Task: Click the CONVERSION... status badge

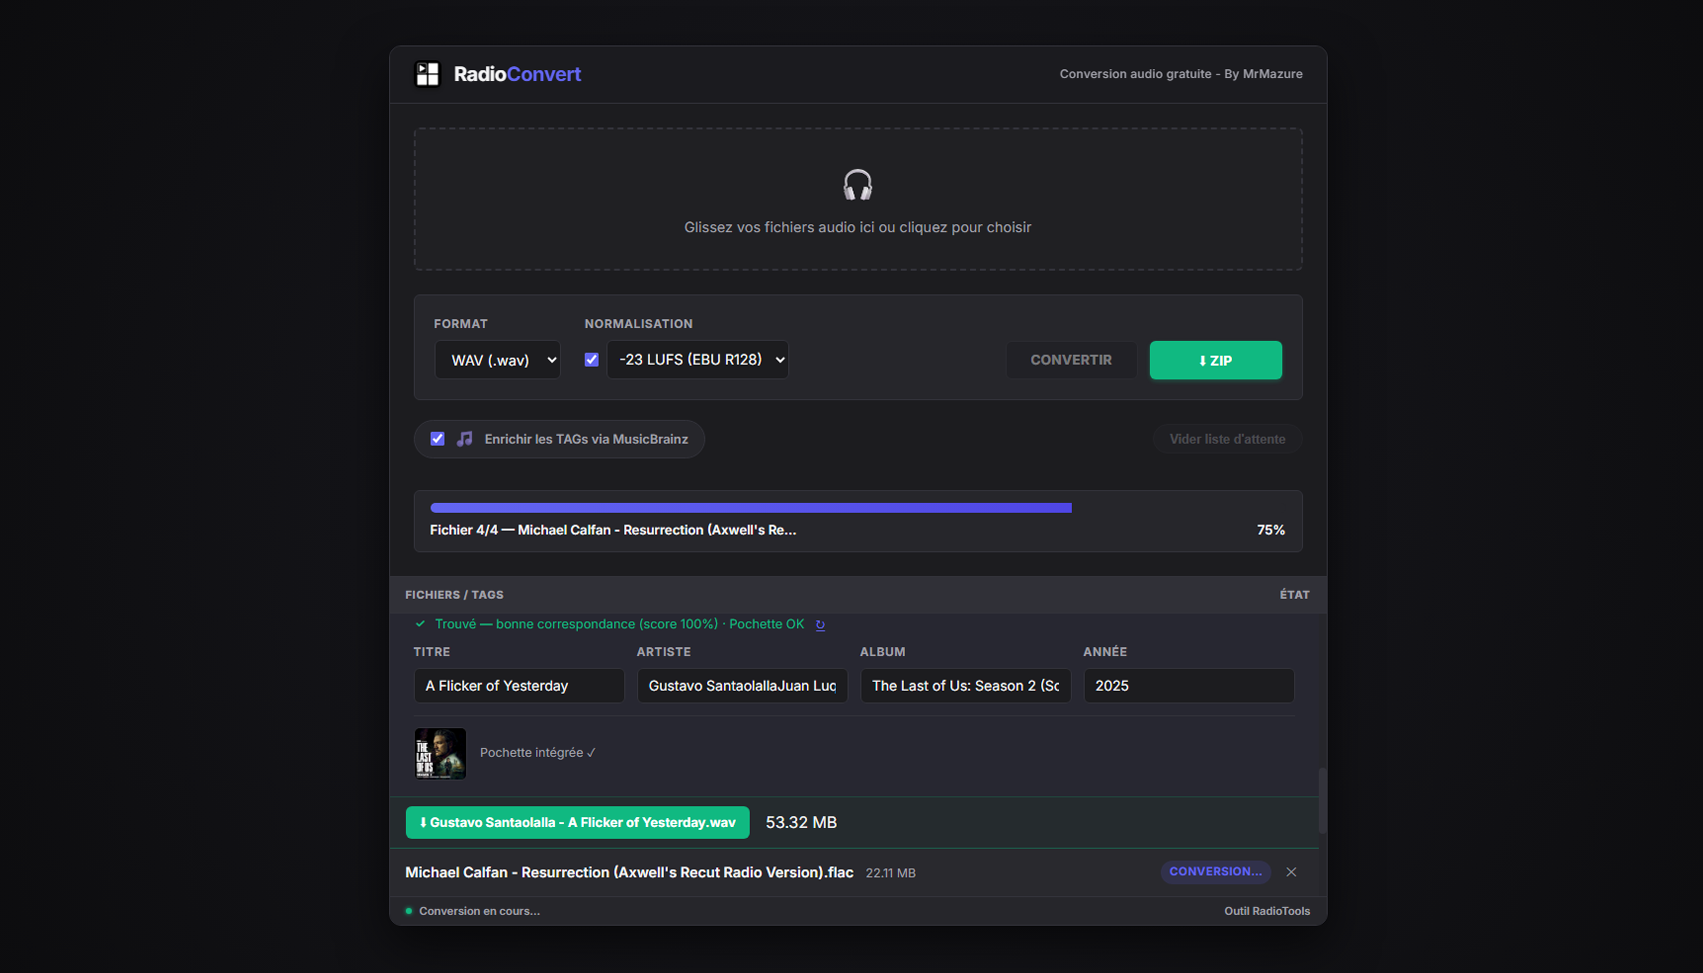Action: click(1215, 872)
